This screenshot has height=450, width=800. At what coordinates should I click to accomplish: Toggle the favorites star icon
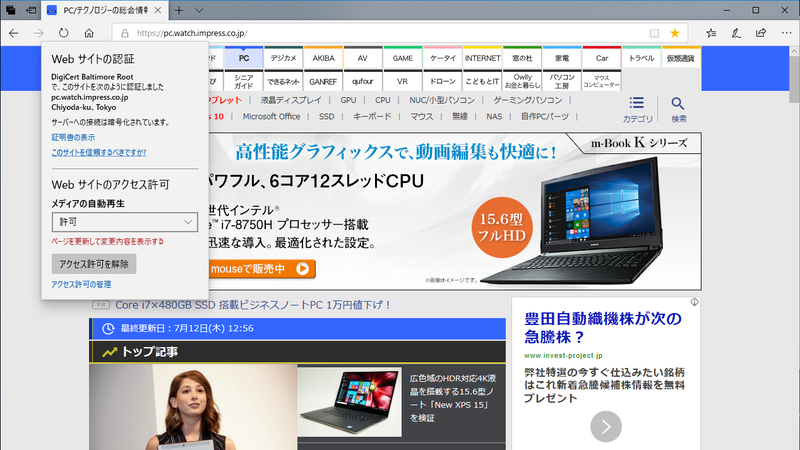coord(674,33)
